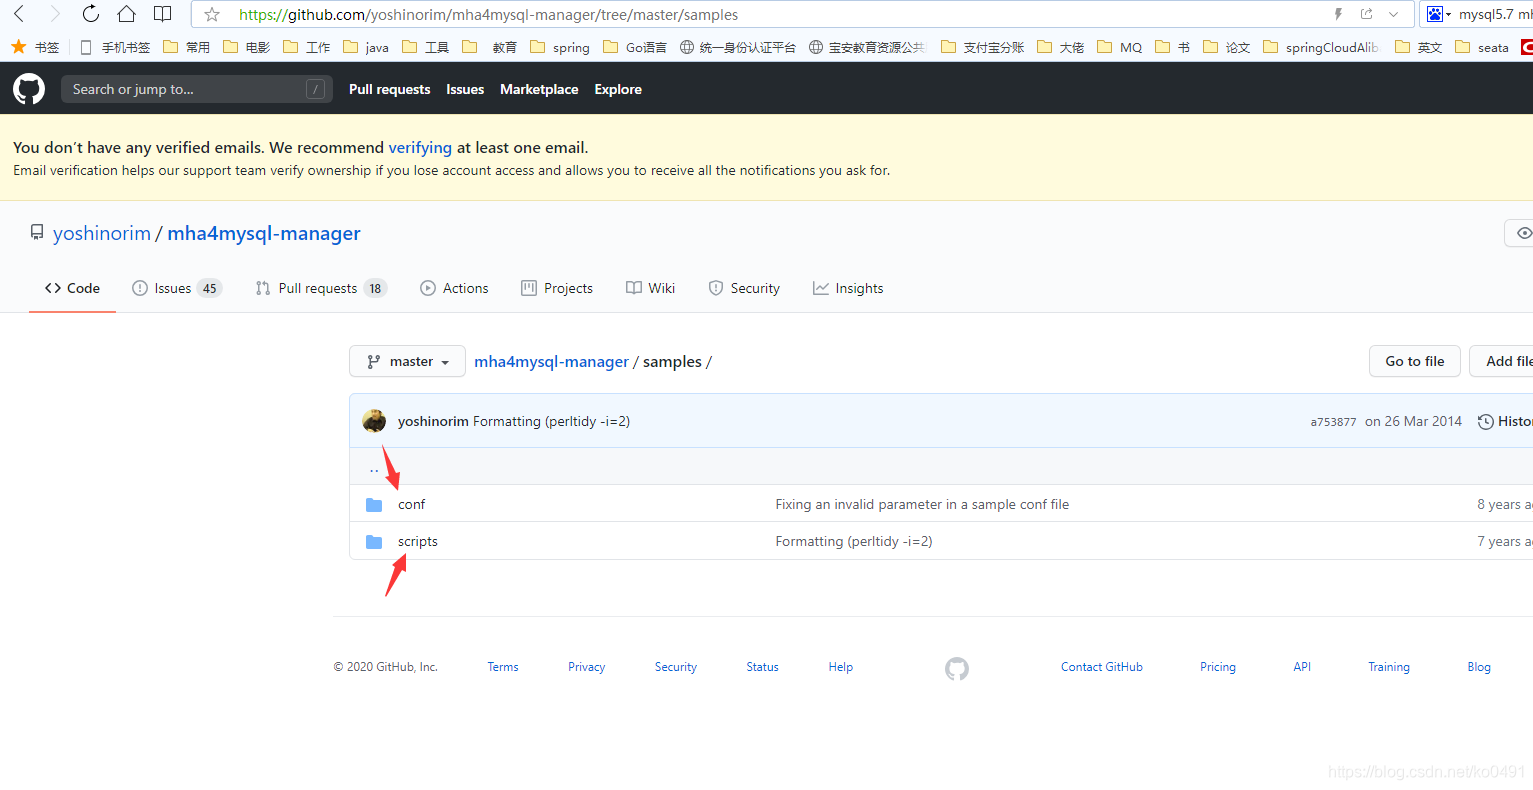Screen dimensions: 1533x790
Task: Open Pull requests in top navigation
Action: pyautogui.click(x=390, y=89)
